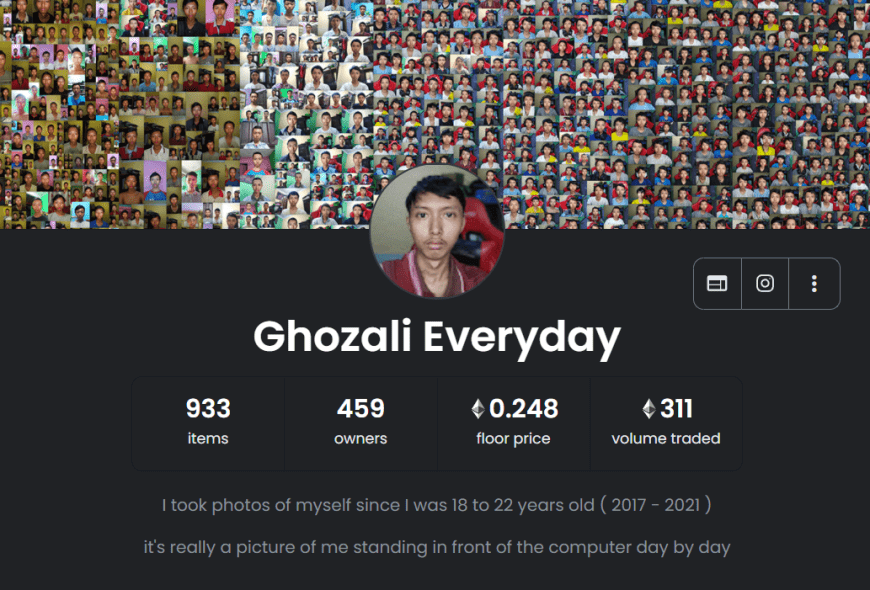Click the "floor price" label

pos(513,438)
